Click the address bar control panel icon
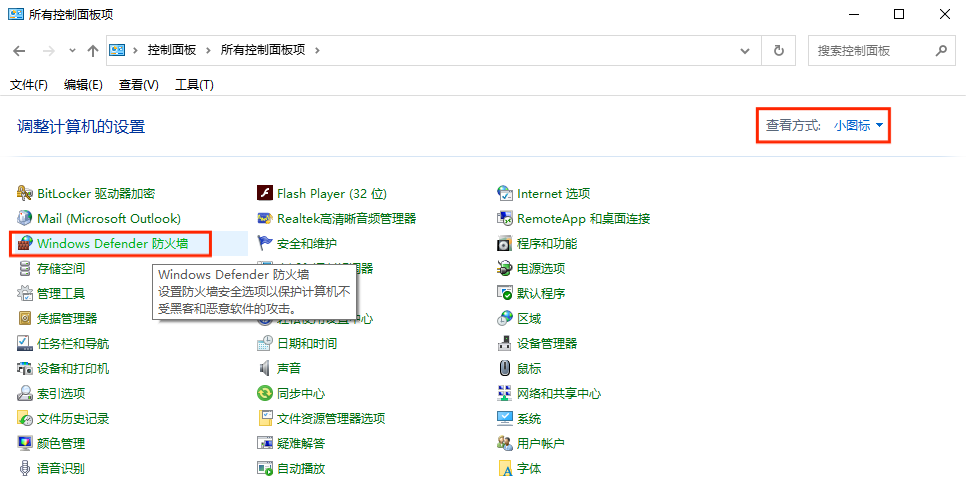966x486 pixels. [x=117, y=50]
